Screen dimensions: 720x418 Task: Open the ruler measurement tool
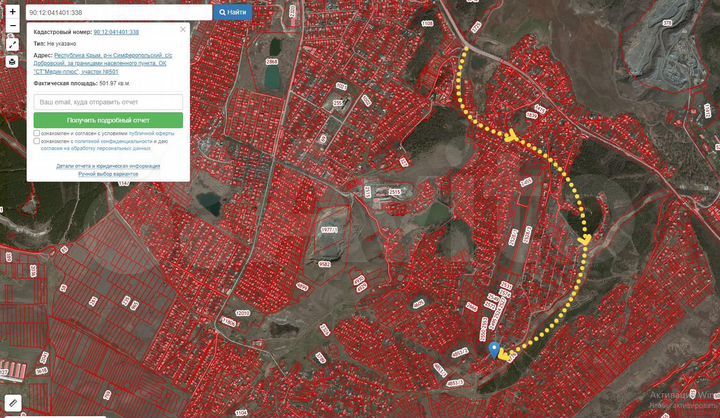[x=13, y=402]
